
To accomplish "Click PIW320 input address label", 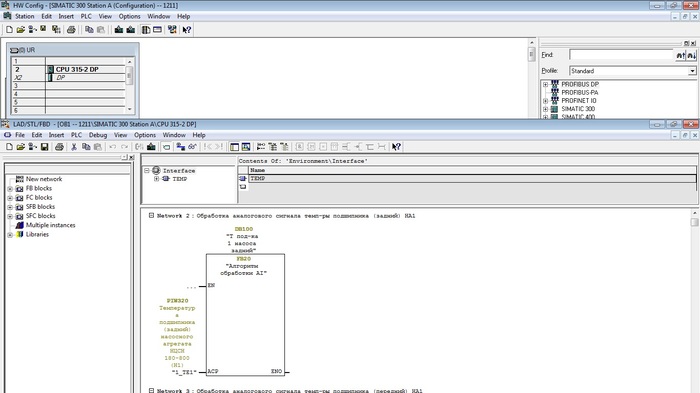I will pos(177,301).
